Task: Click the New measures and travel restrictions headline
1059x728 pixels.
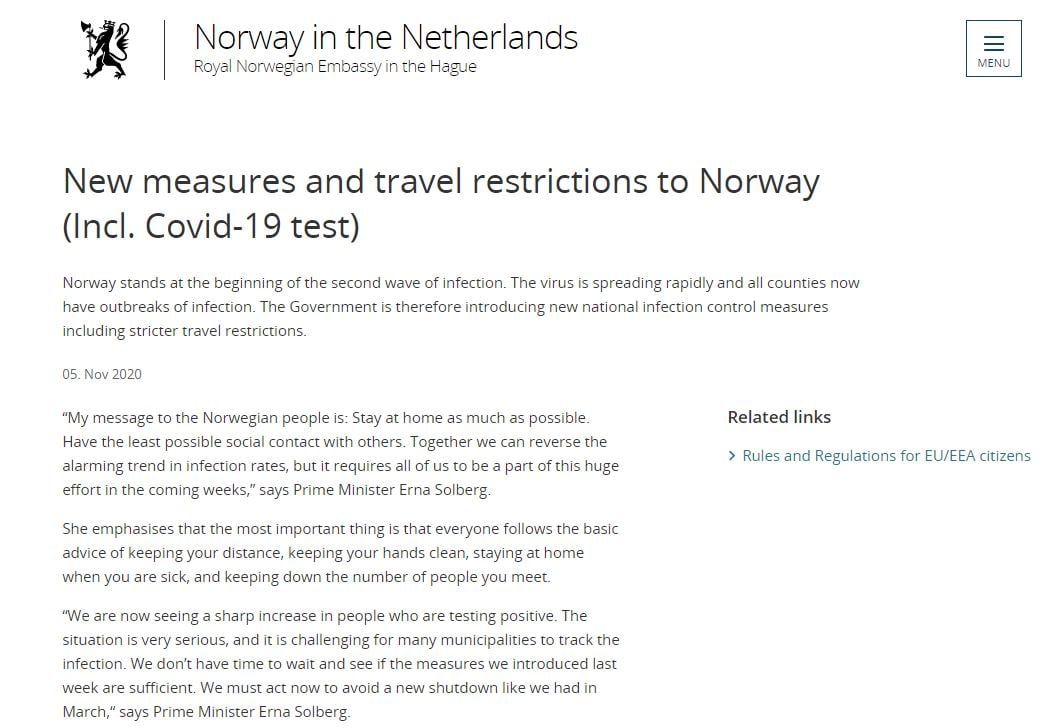Action: pos(441,181)
